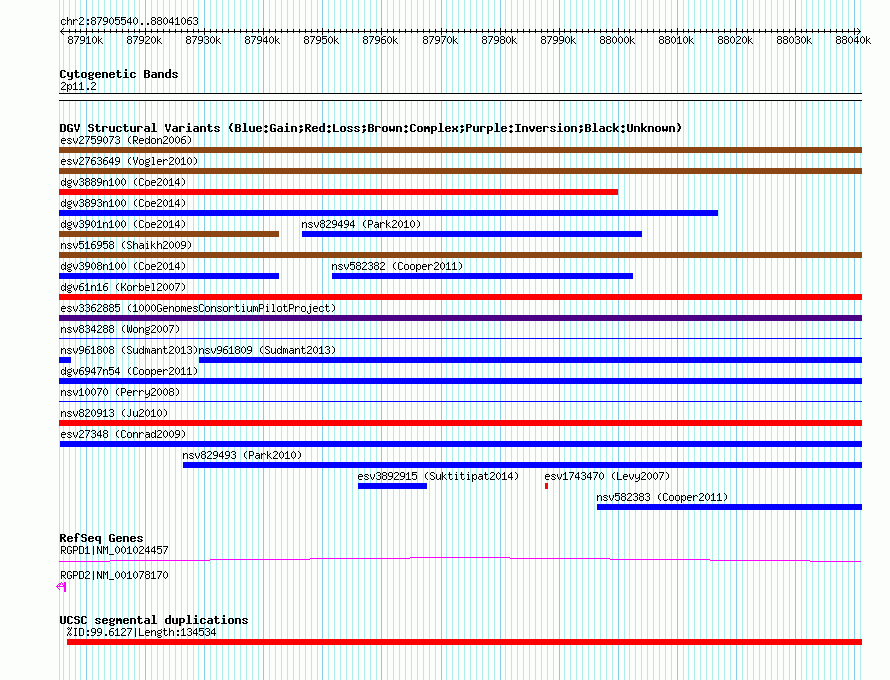Click the 88020k ruler position label

click(x=735, y=41)
